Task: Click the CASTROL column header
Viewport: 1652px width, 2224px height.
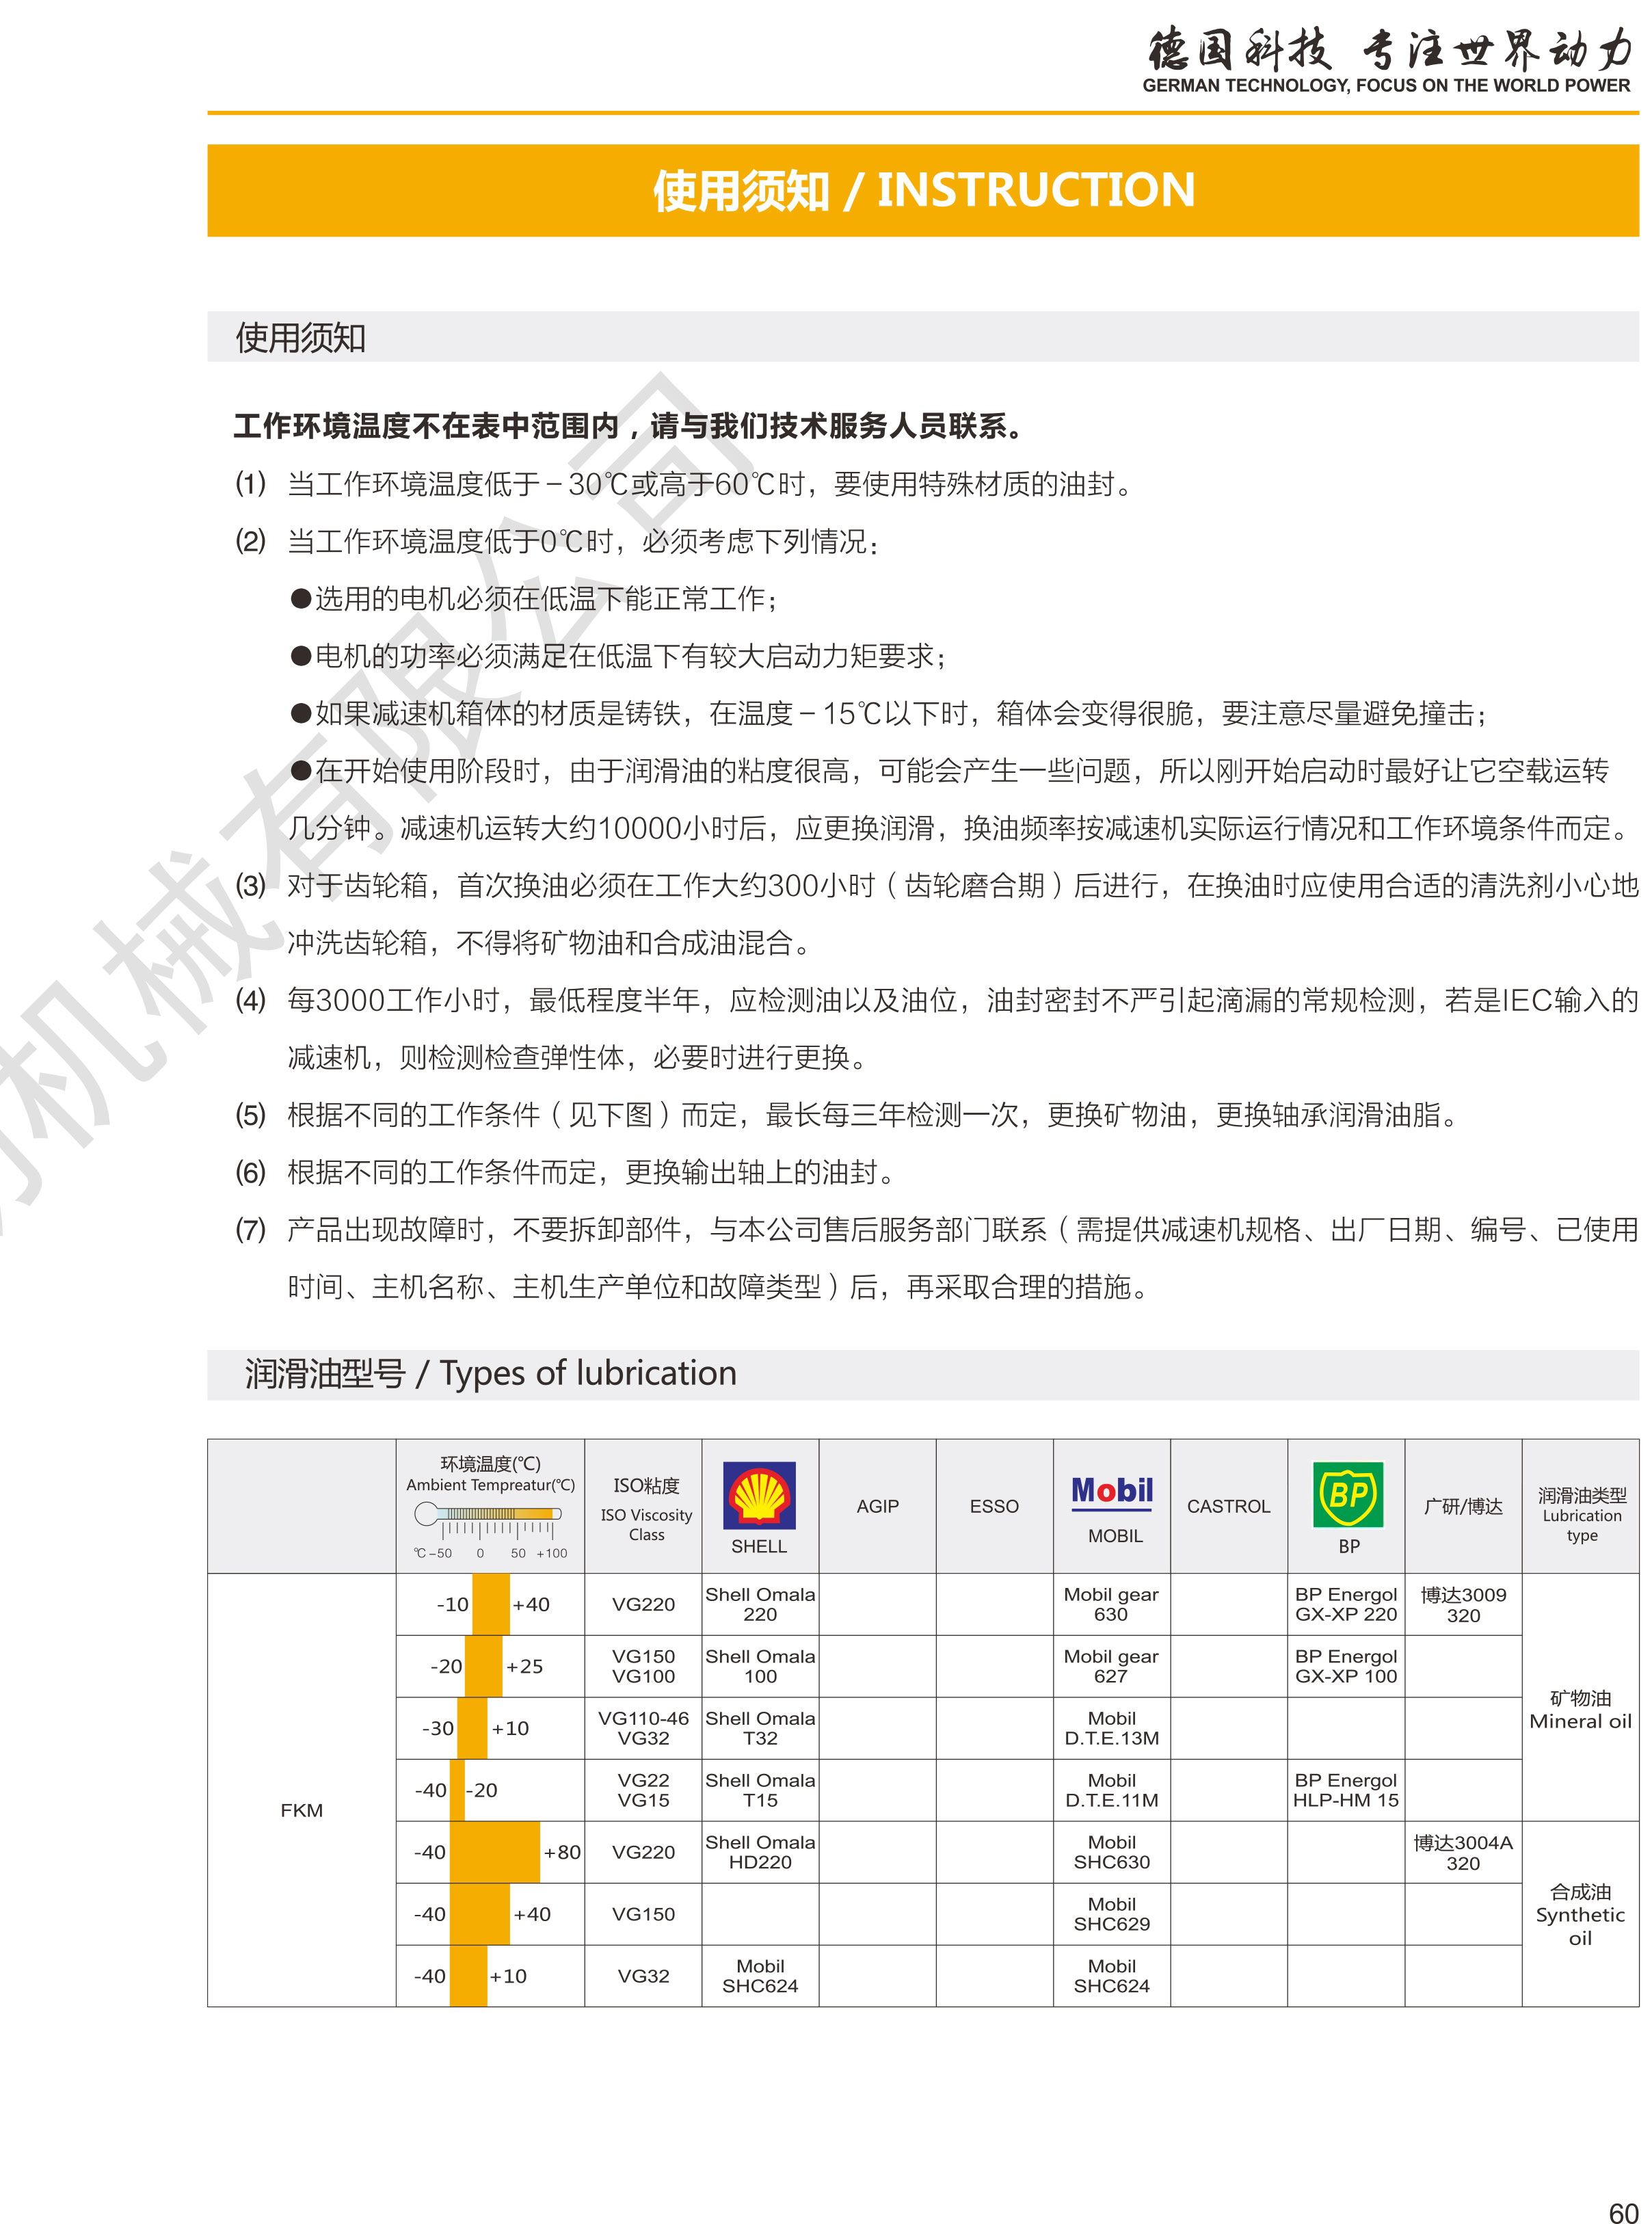Action: 1228,1506
